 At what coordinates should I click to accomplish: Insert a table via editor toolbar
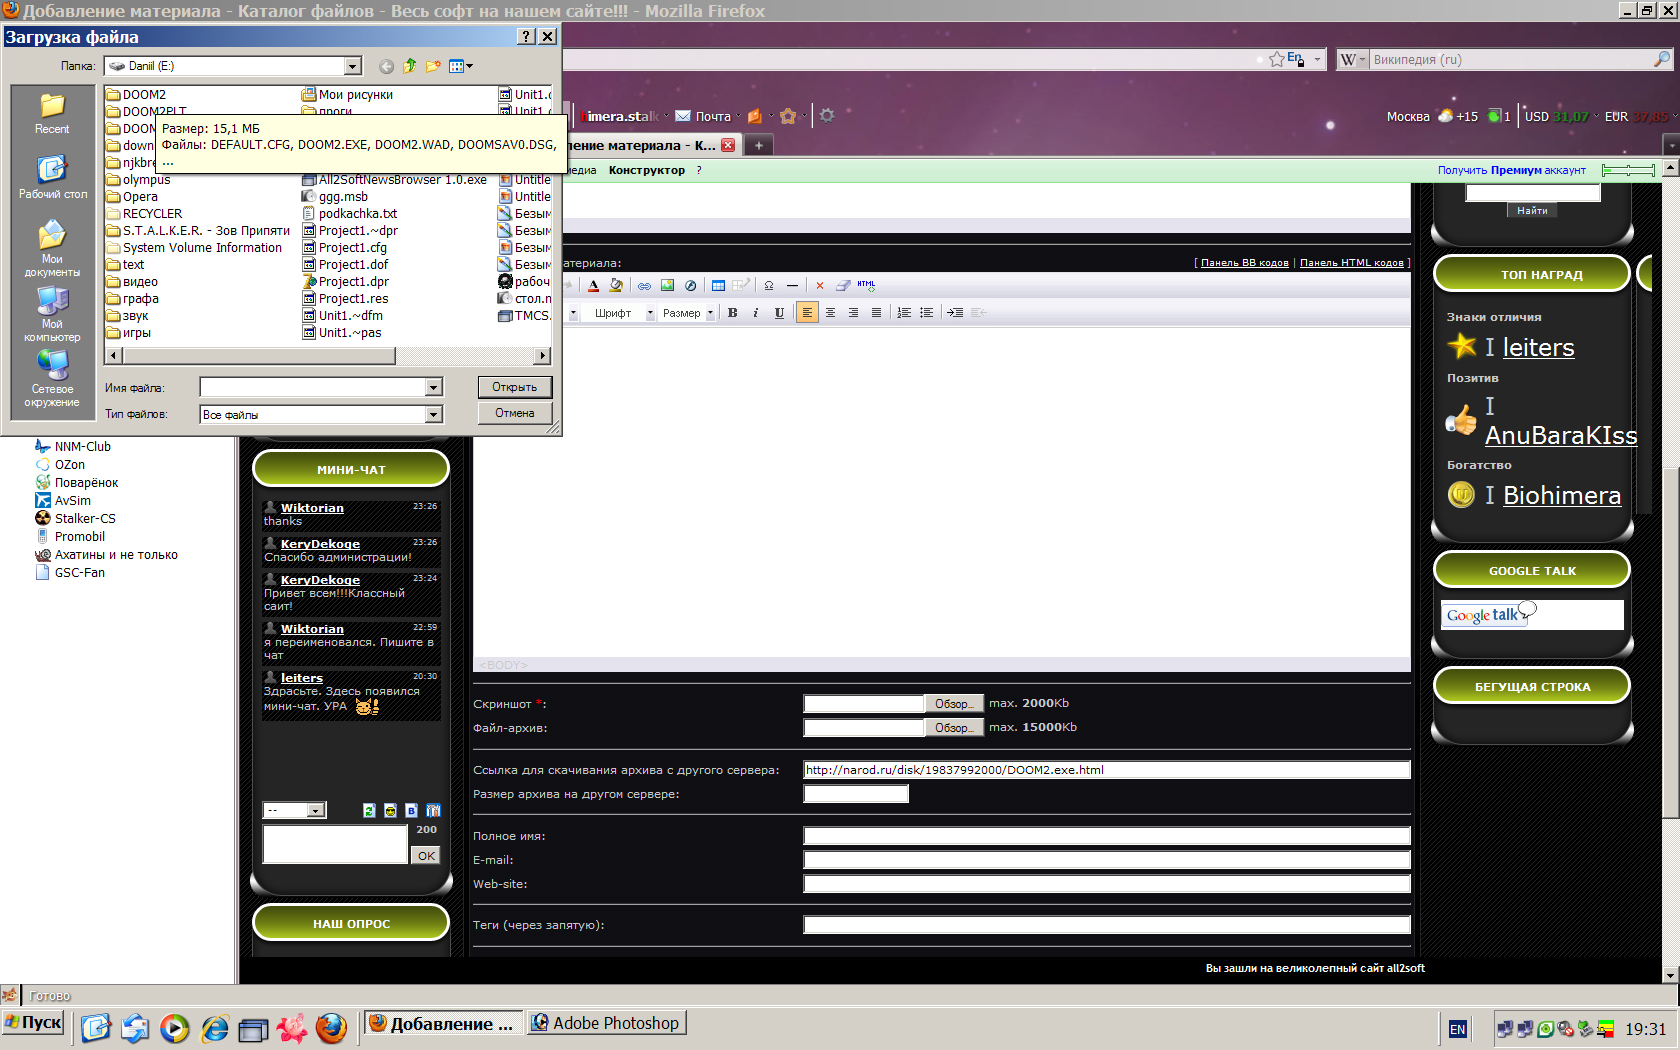tap(718, 285)
